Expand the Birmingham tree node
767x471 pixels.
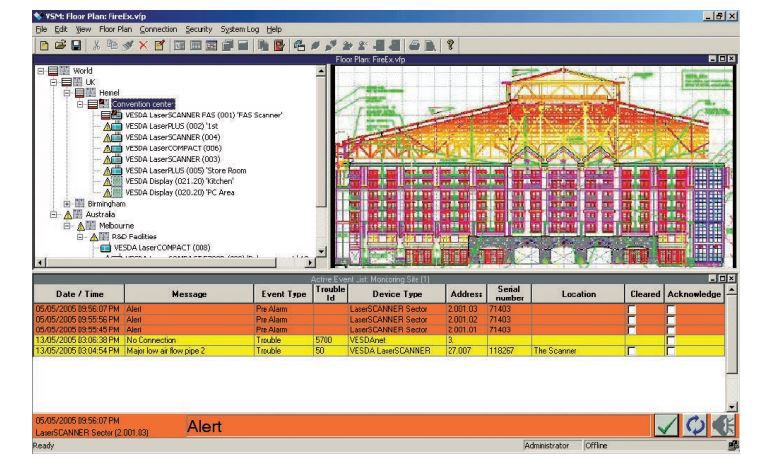[x=67, y=204]
